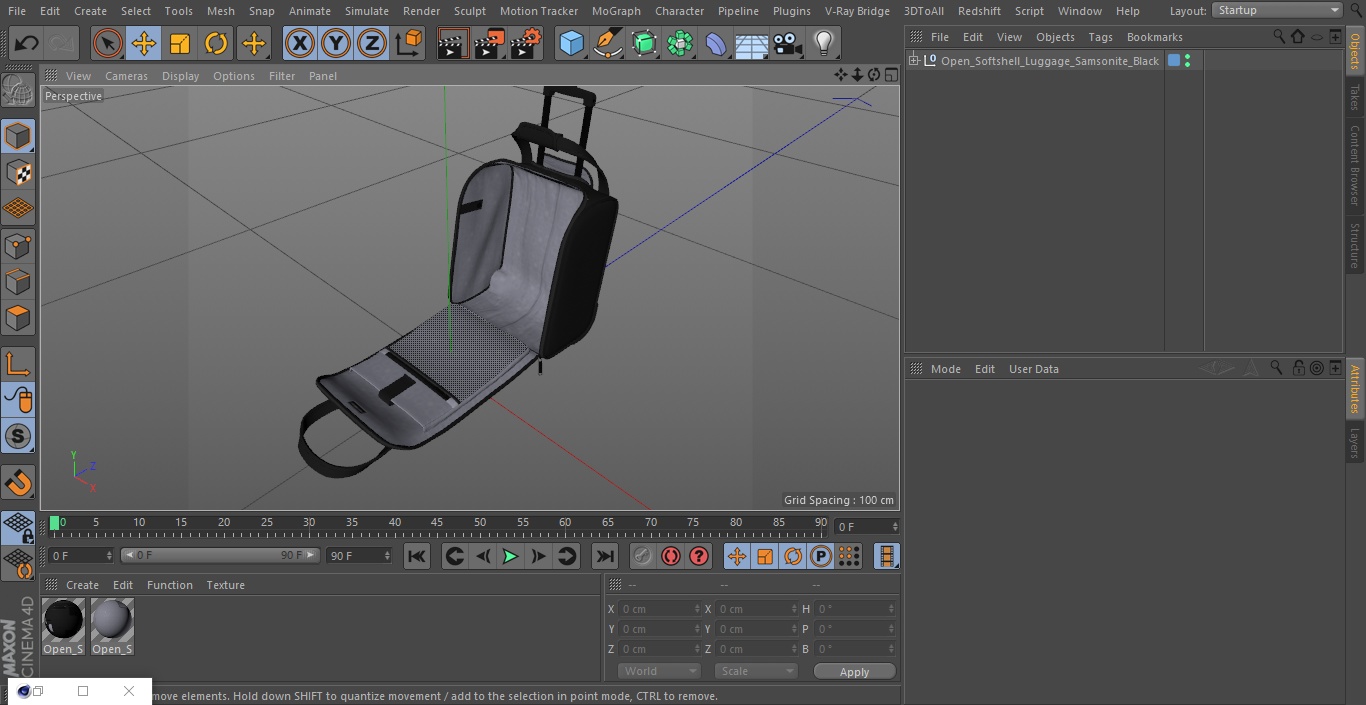Activate the Rotate tool
Viewport: 1366px width, 705px height.
216,43
